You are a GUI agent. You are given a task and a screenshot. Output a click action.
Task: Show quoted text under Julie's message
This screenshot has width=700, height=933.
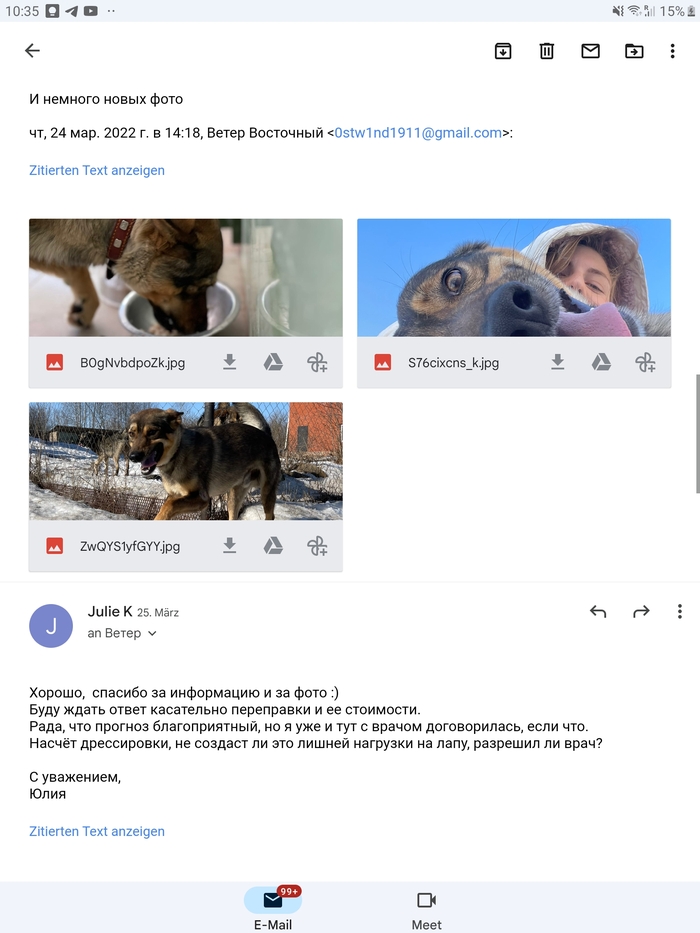pos(97,831)
